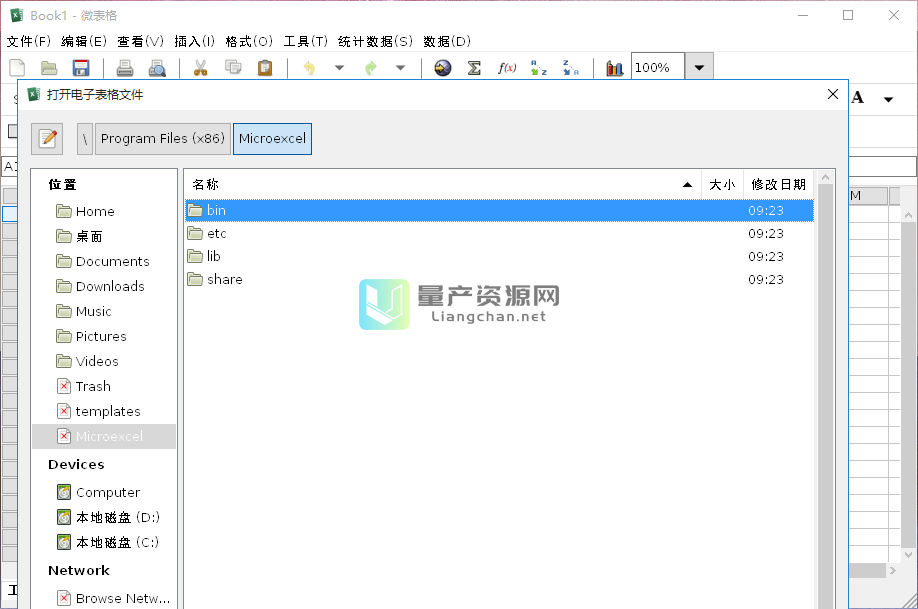Open the Undo history dropdown arrow
This screenshot has height=609, width=918.
(x=339, y=68)
